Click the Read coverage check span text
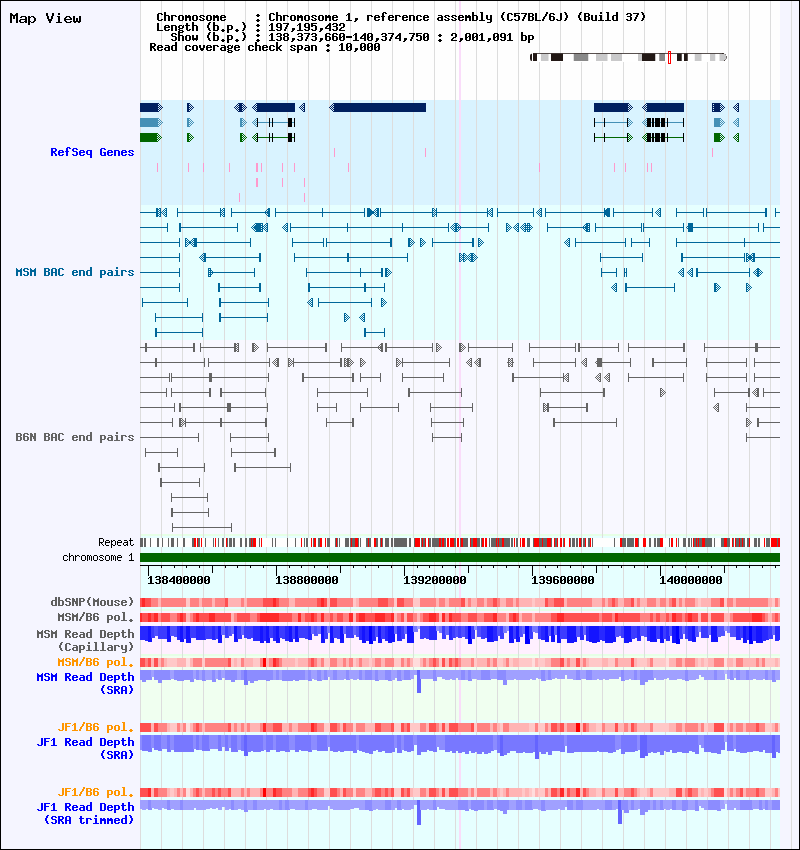 pos(264,47)
